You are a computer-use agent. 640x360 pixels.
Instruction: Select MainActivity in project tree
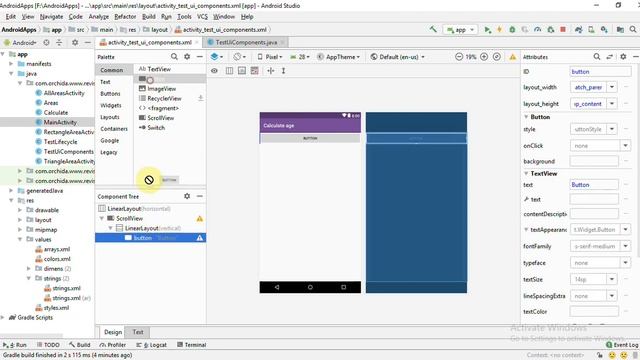[60, 122]
